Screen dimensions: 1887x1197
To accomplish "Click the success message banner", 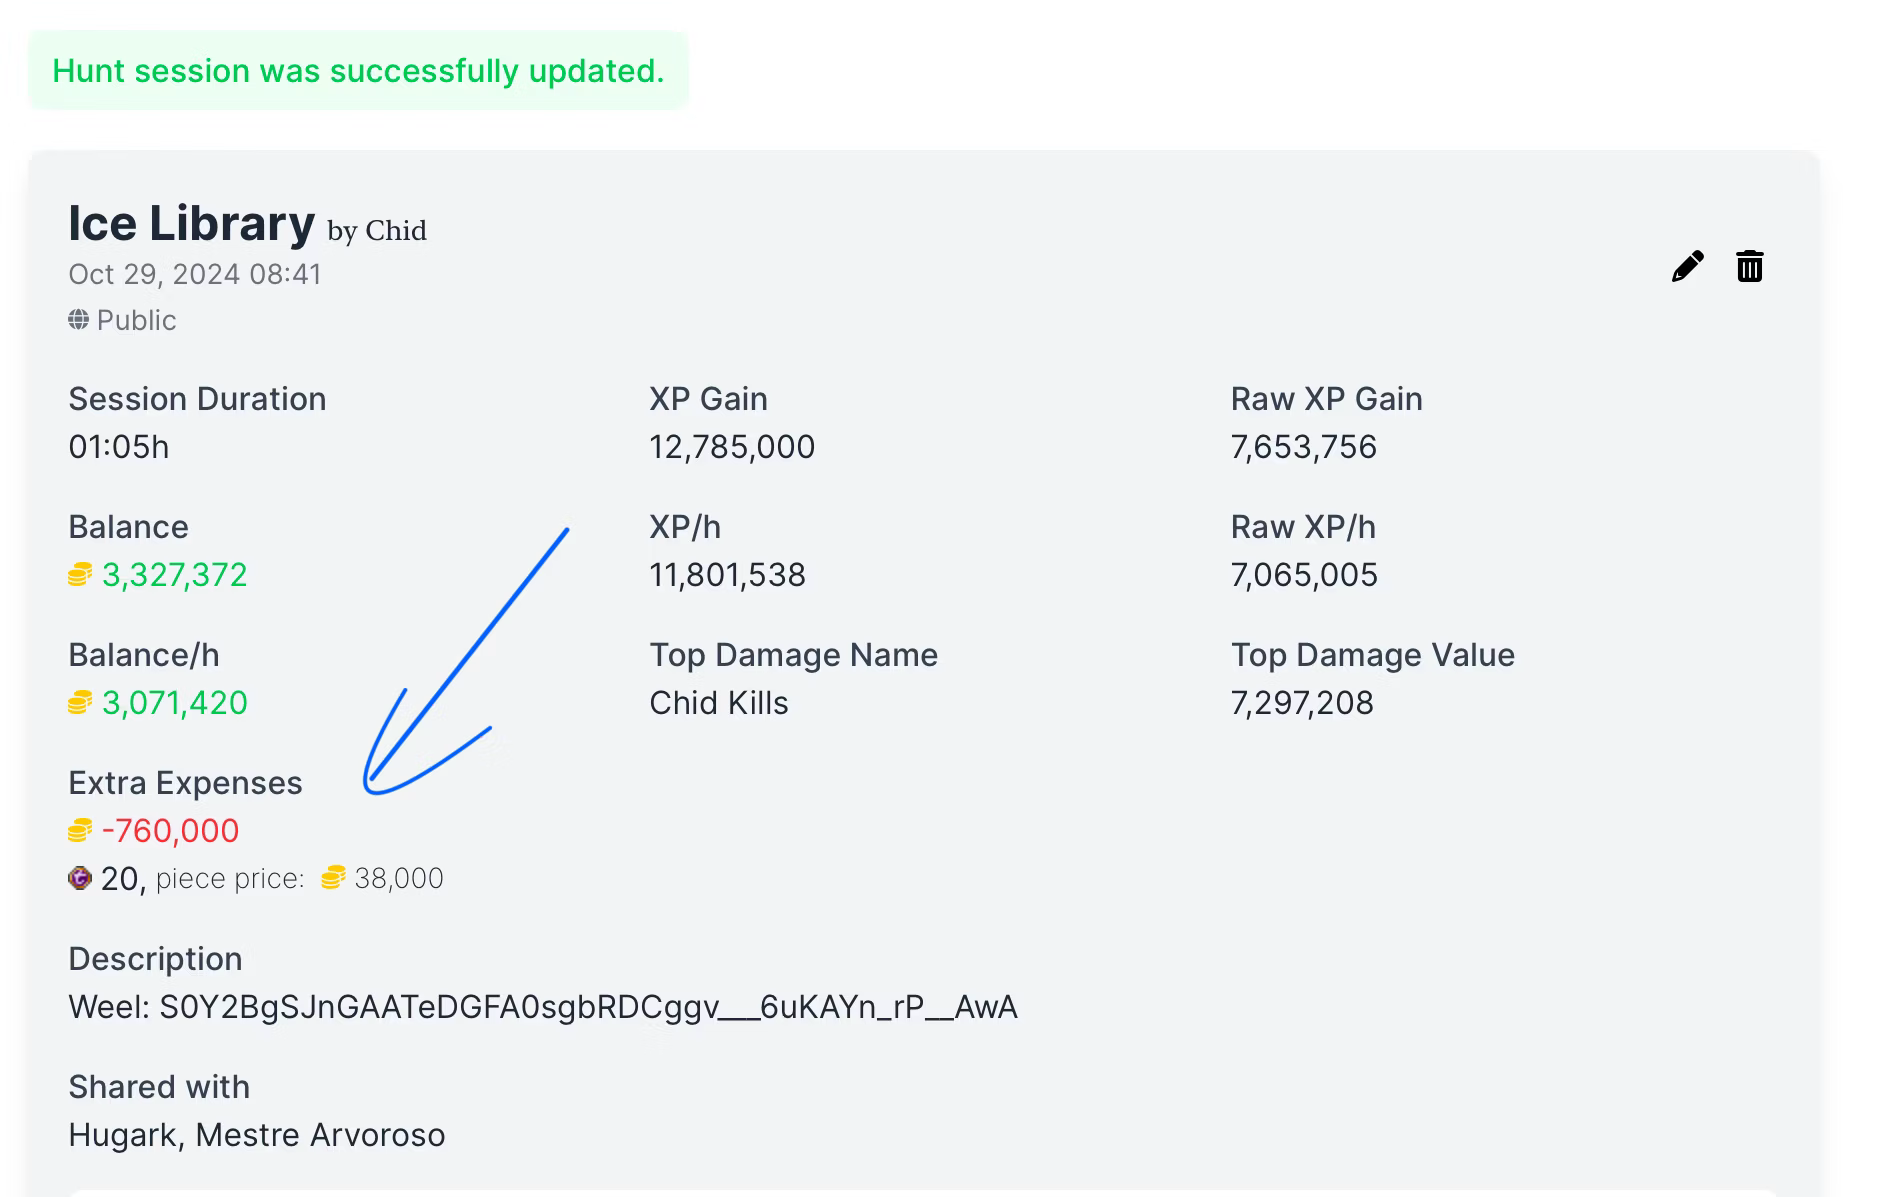I will pyautogui.click(x=358, y=70).
